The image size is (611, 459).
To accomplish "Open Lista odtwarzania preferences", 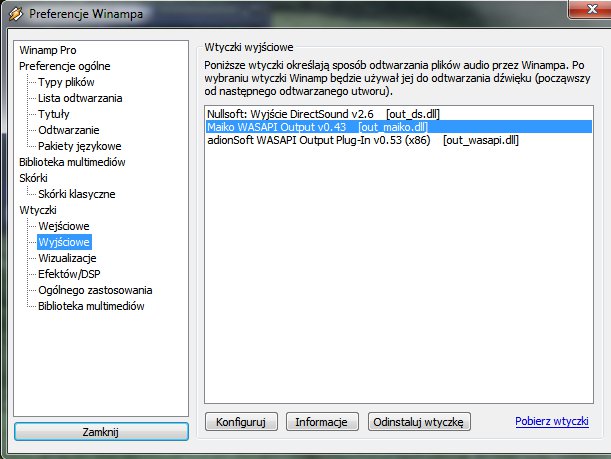I will (80, 98).
